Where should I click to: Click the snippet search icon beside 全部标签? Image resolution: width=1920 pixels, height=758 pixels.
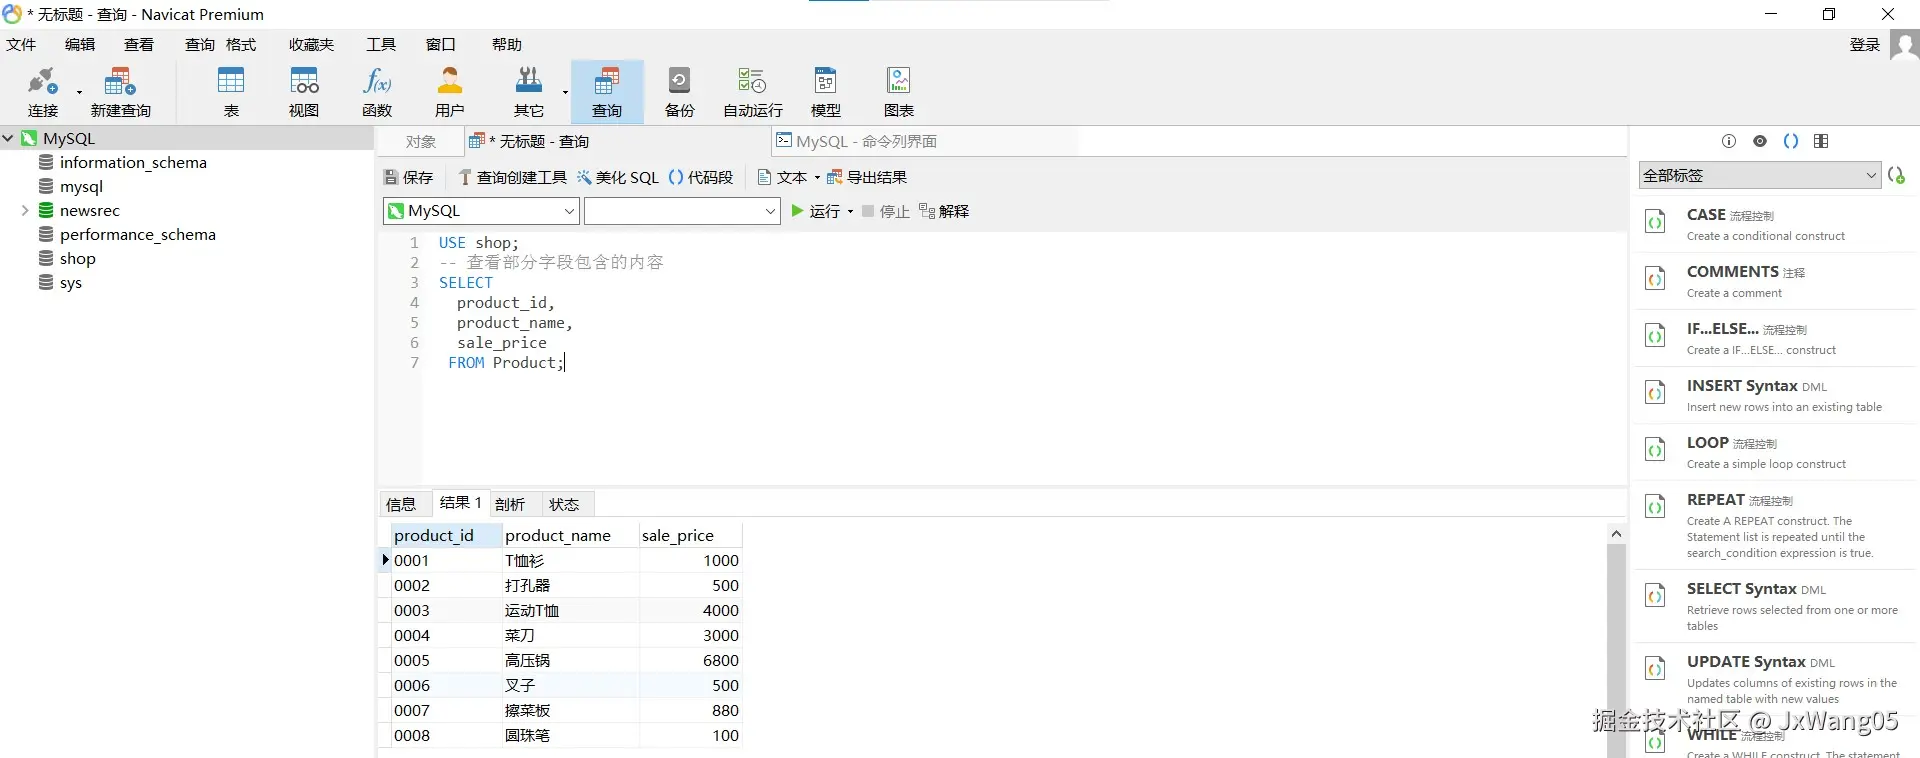pos(1896,175)
